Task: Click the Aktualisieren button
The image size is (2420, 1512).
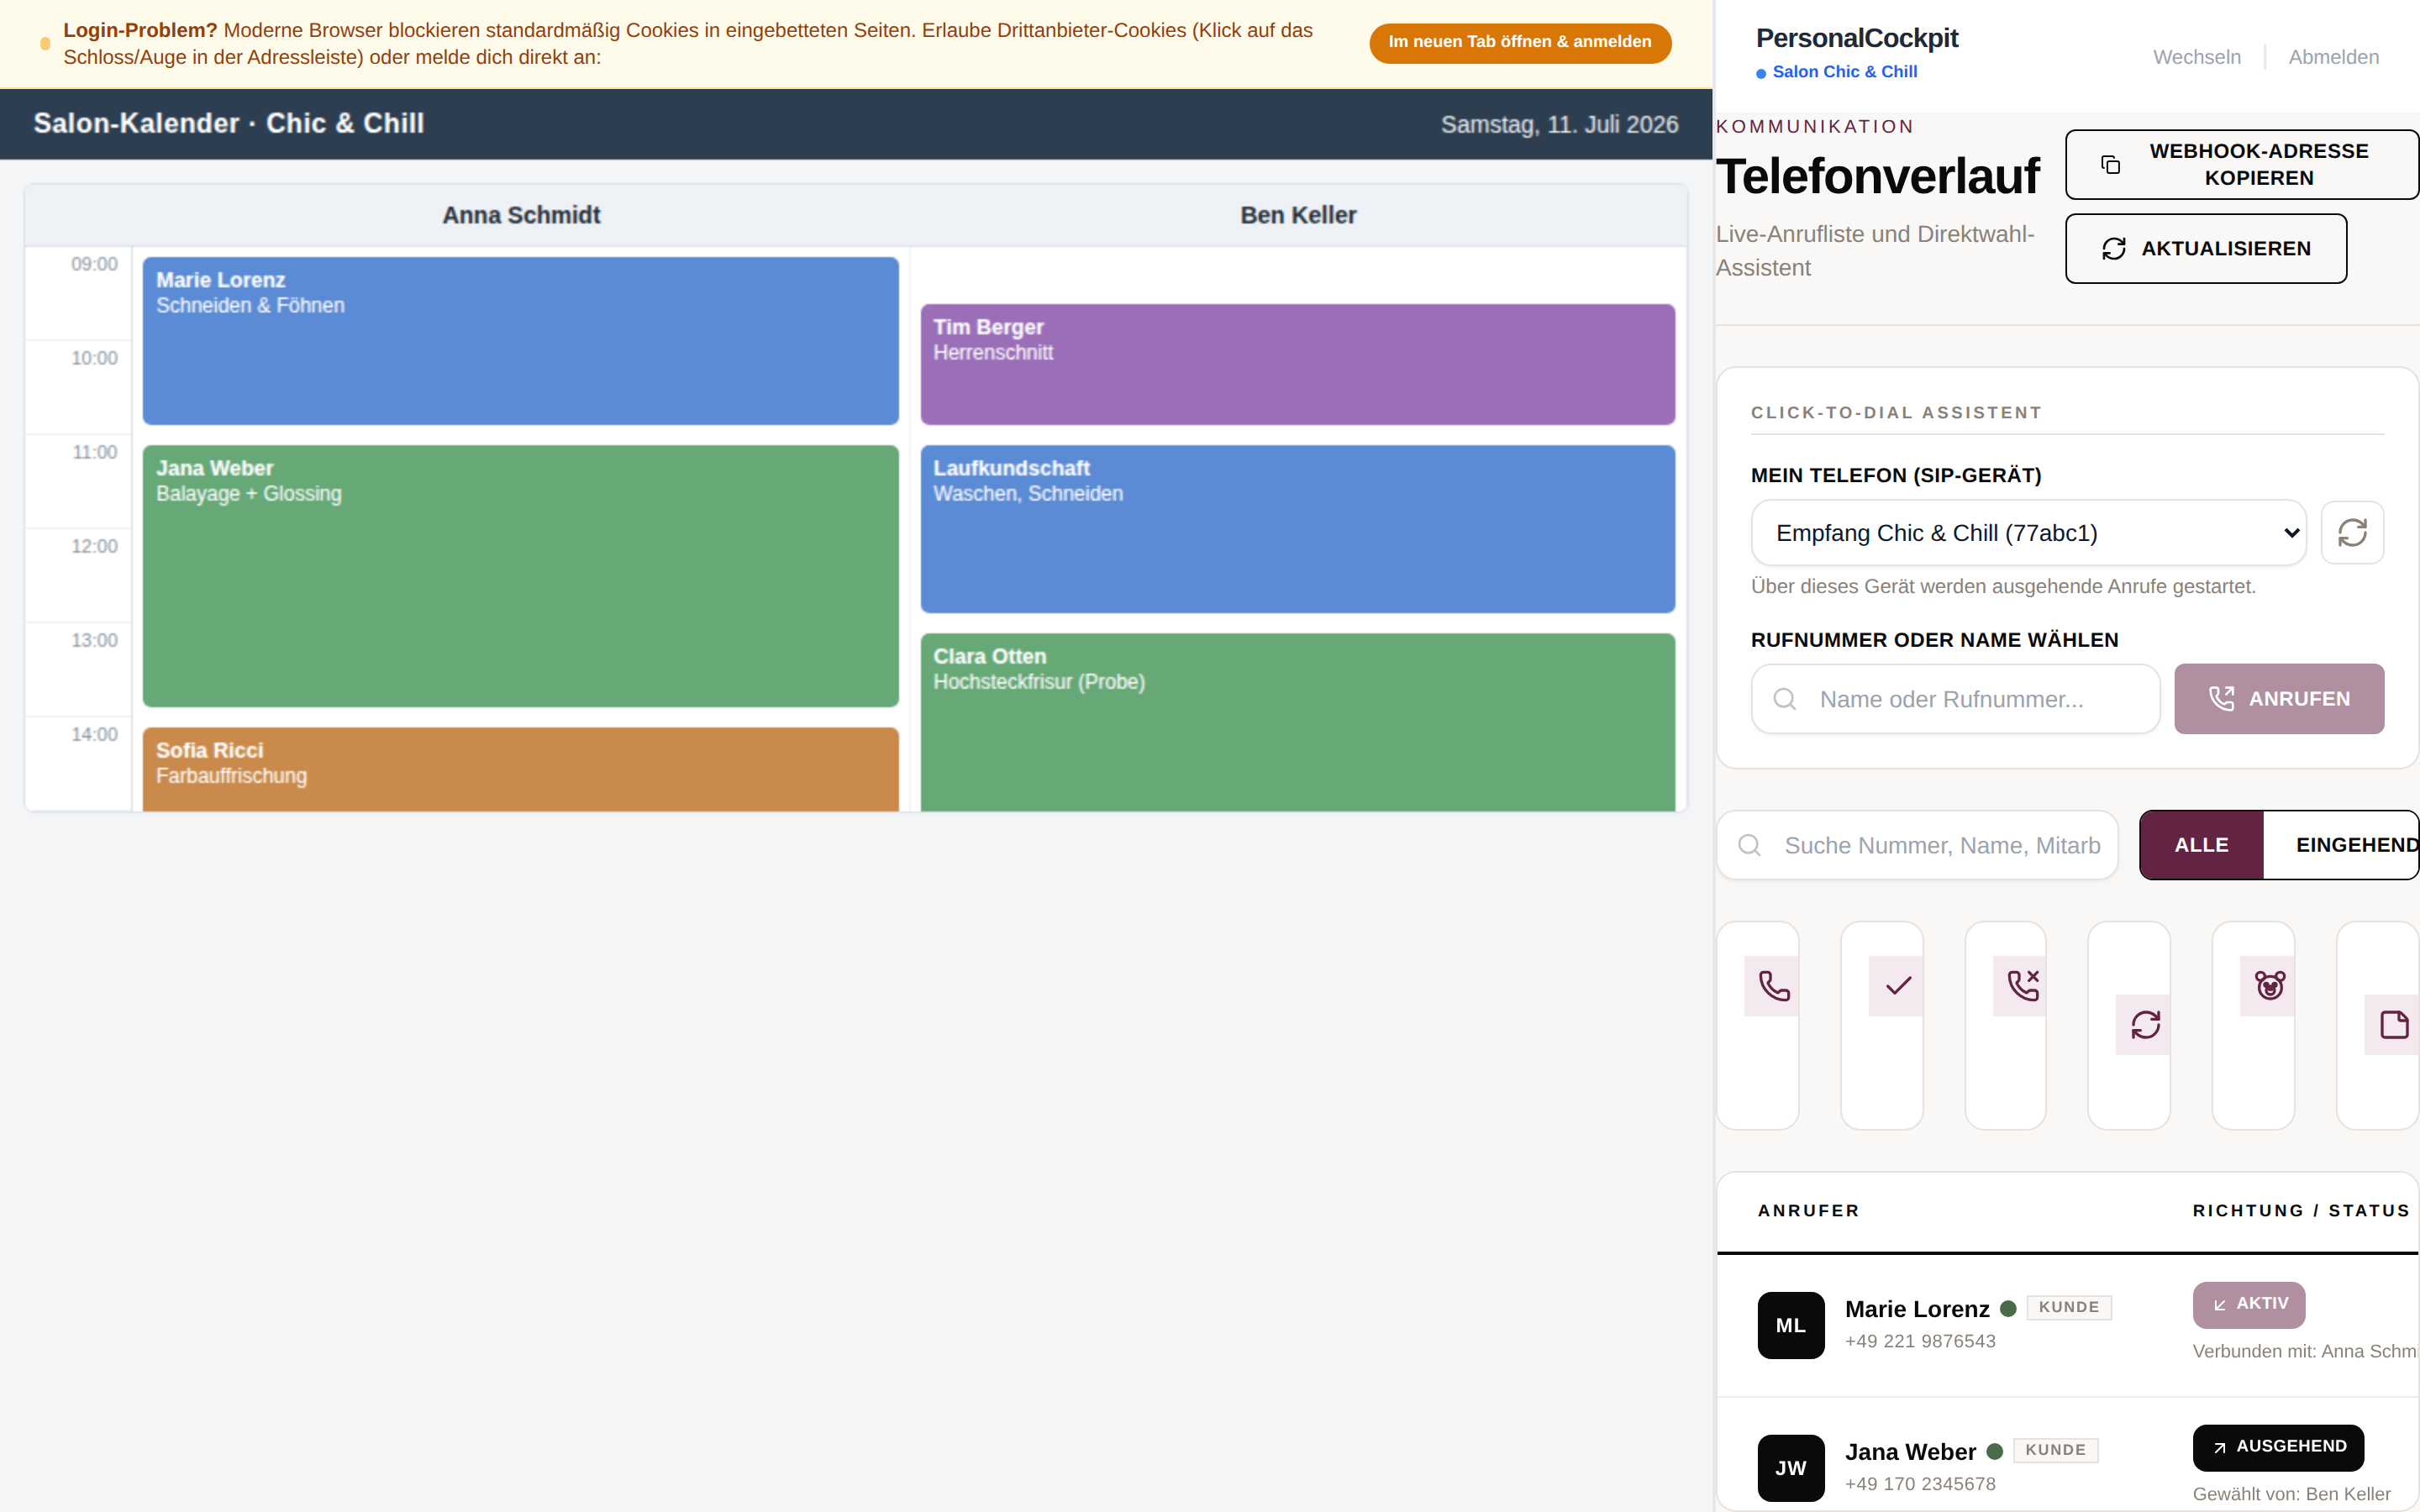Action: click(2206, 249)
